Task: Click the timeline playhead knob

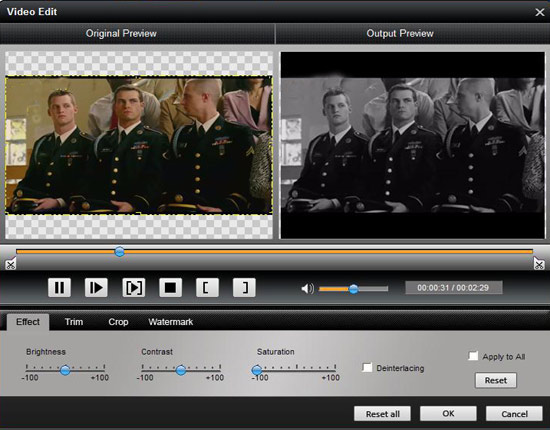Action: click(120, 251)
